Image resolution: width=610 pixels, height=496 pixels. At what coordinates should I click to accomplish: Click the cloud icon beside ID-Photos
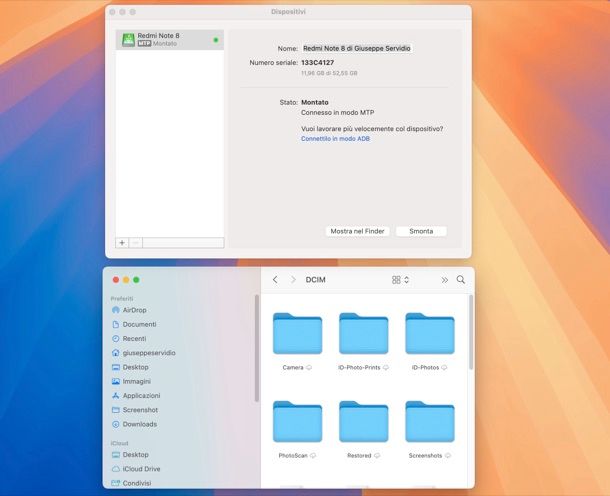[444, 368]
